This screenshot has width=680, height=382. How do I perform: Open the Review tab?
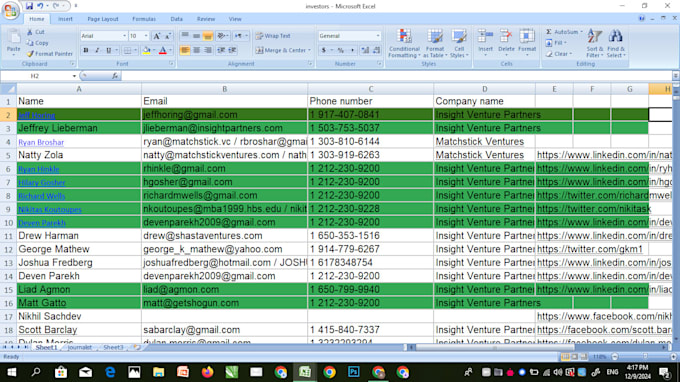[x=206, y=19]
